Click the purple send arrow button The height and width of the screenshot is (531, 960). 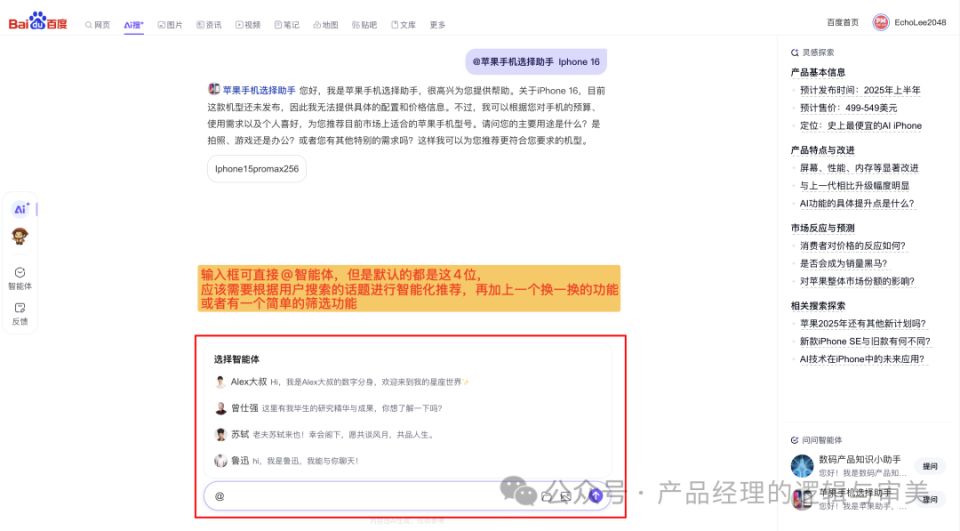(596, 495)
